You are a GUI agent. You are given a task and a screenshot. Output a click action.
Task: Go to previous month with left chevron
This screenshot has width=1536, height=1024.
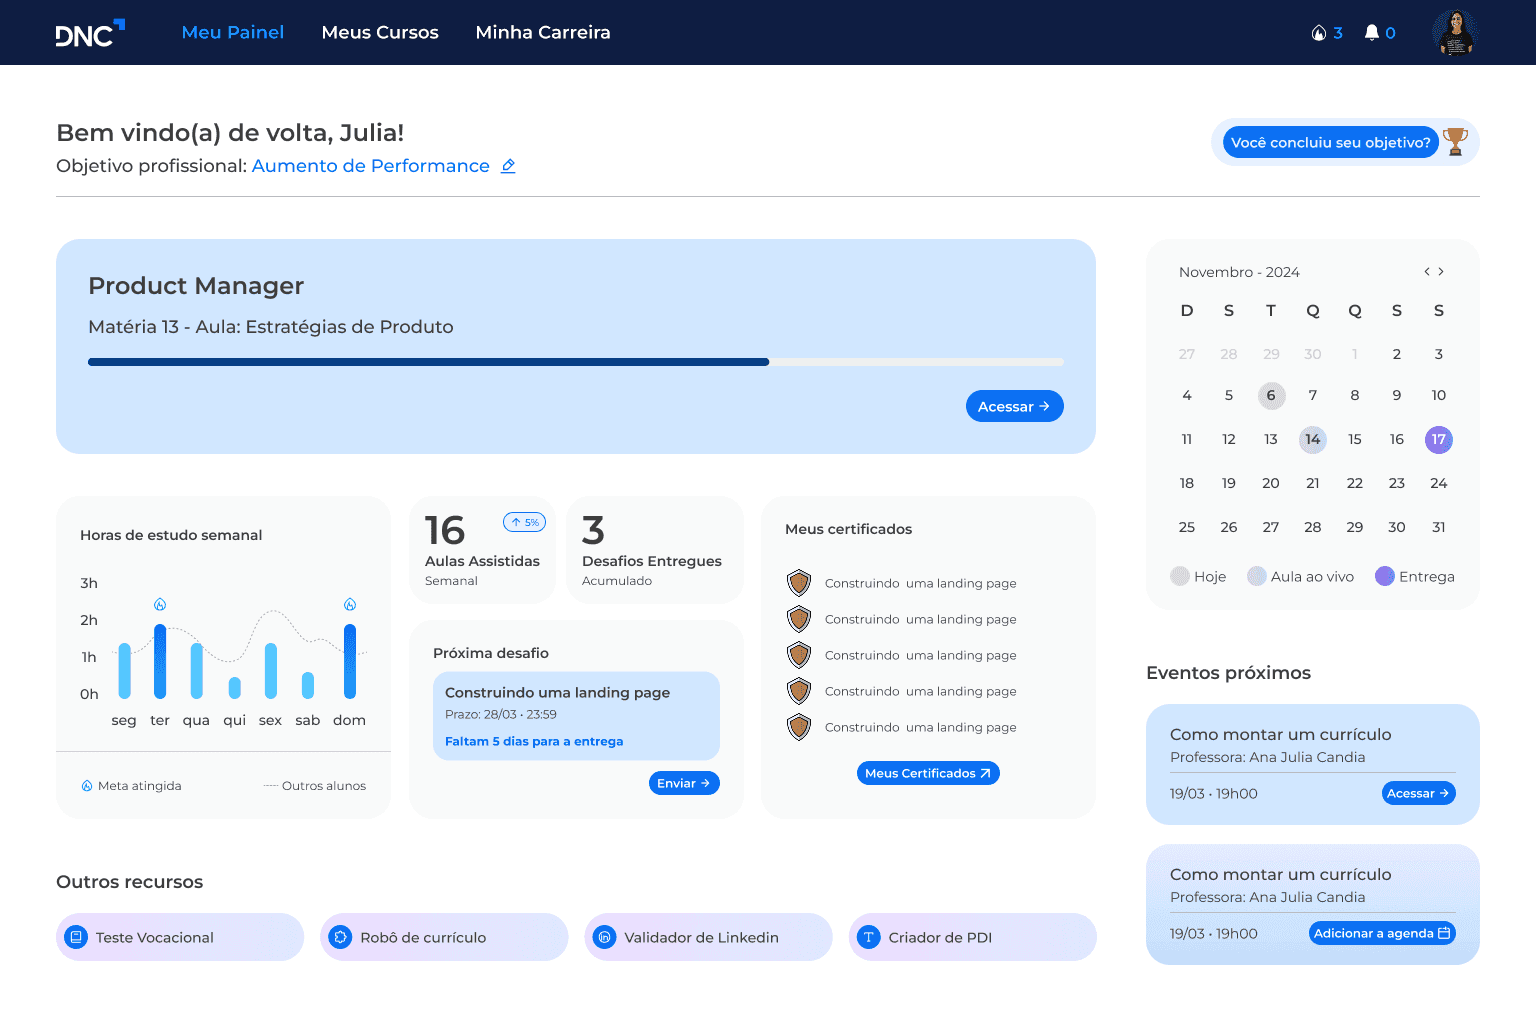click(1426, 271)
